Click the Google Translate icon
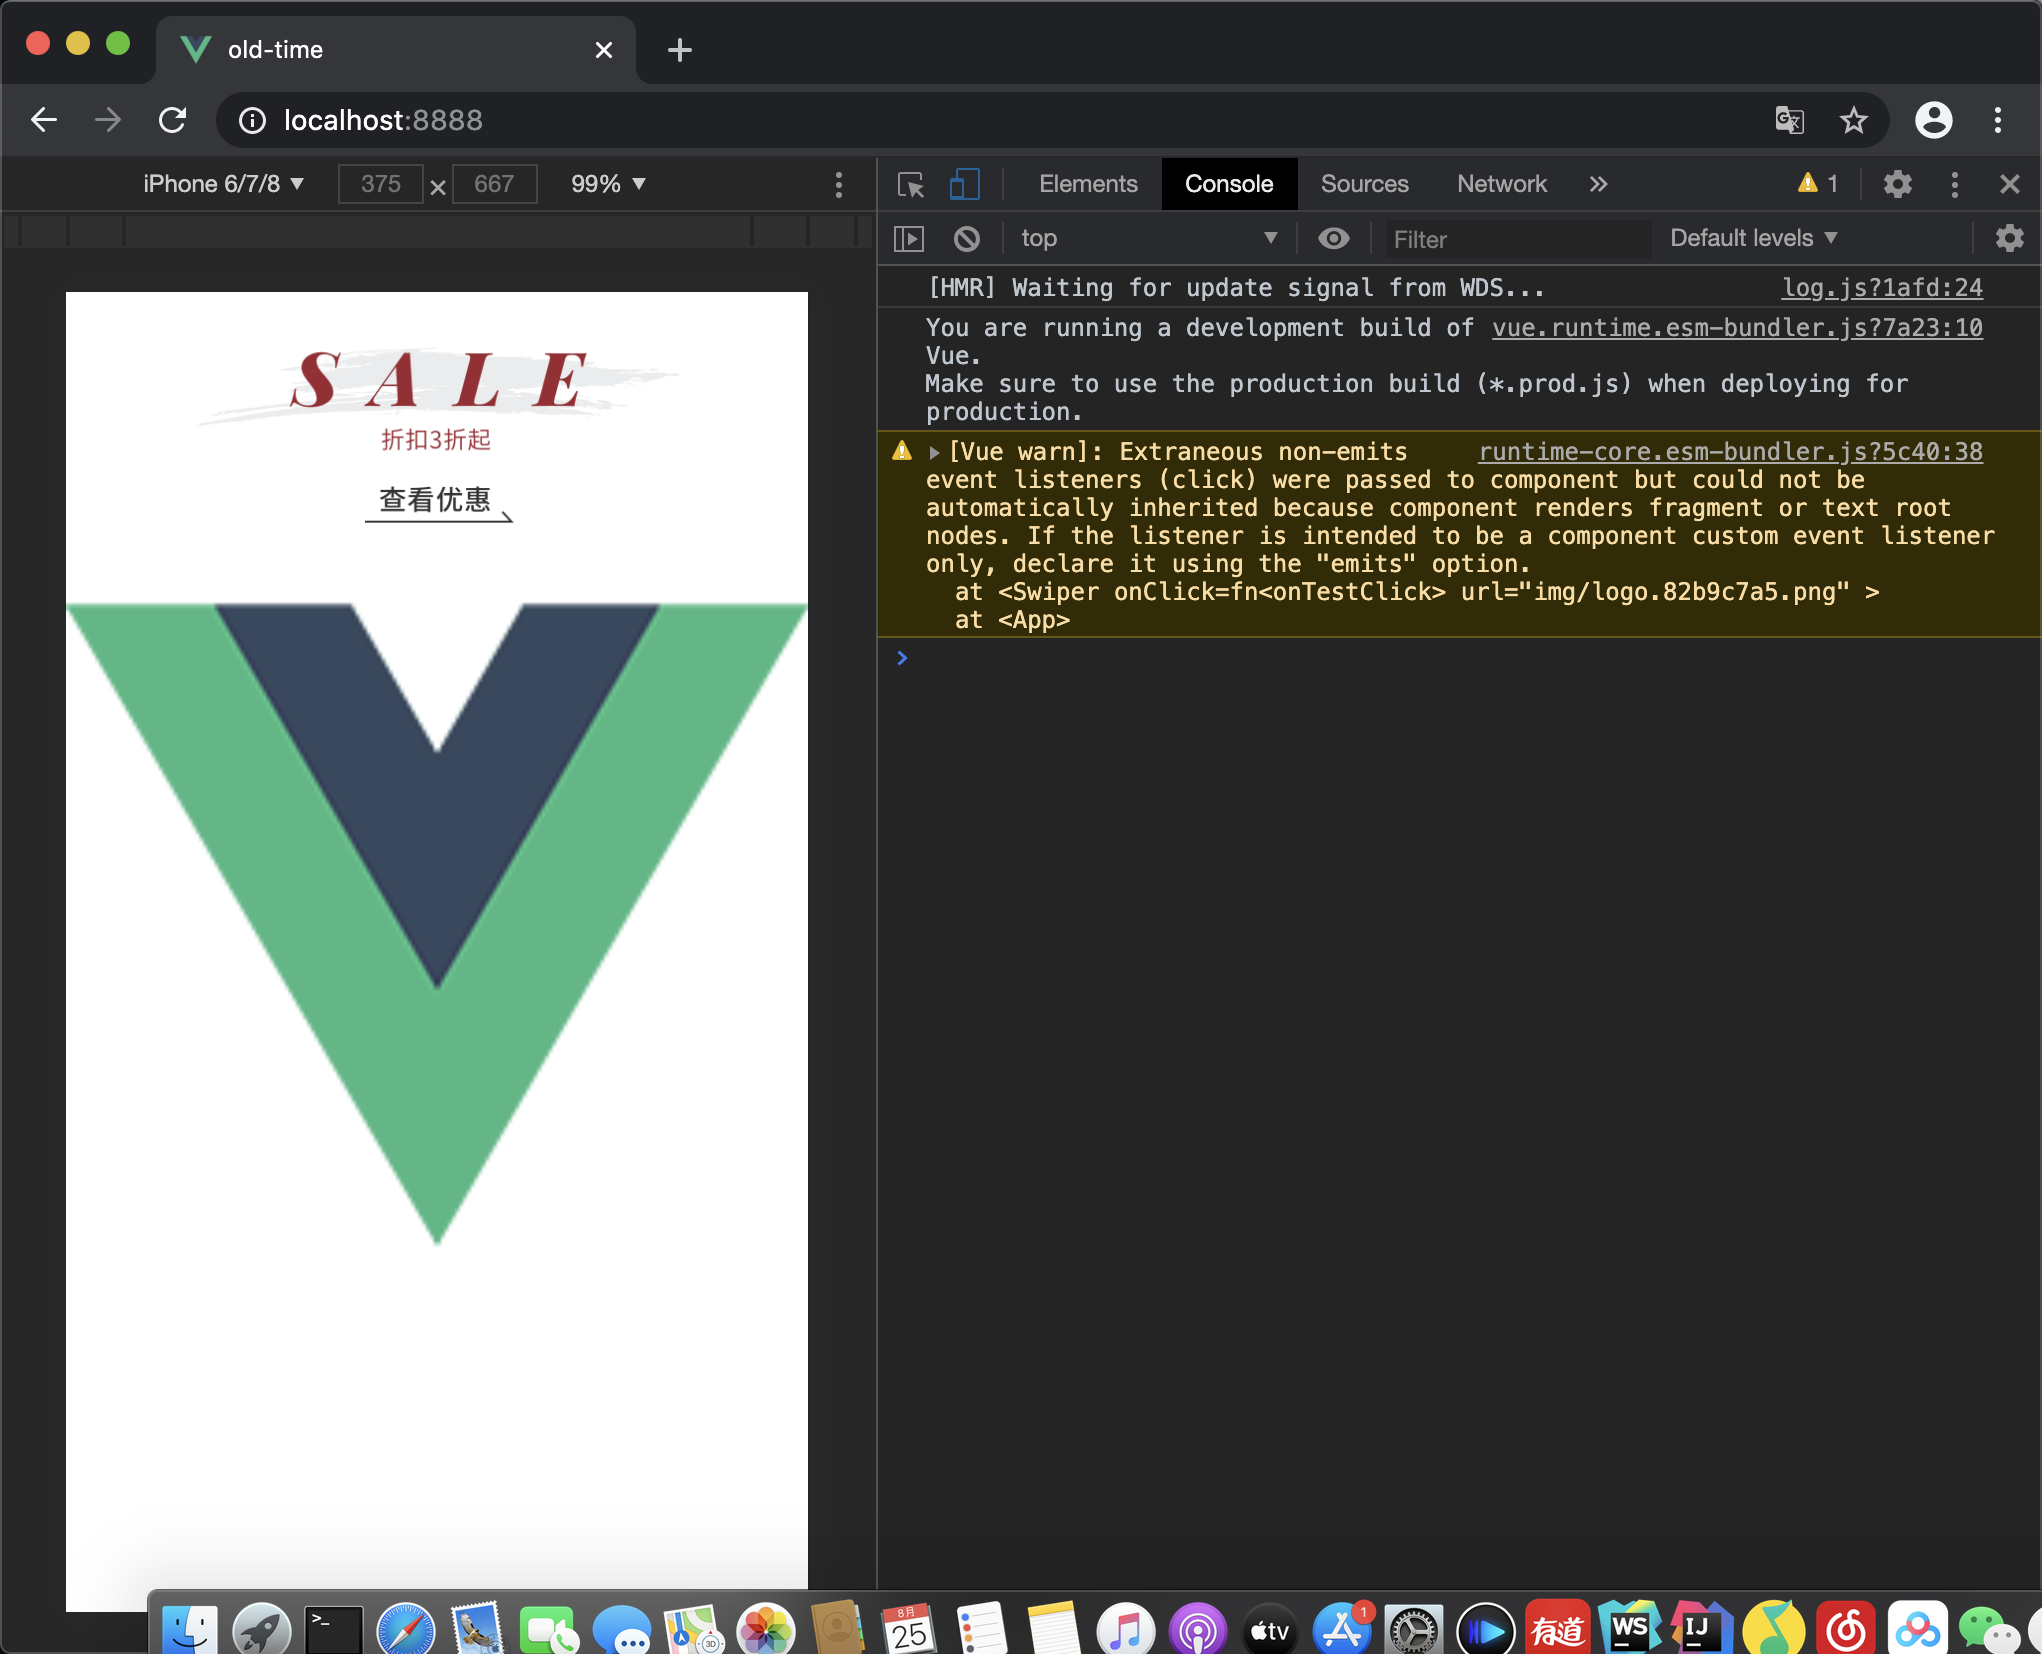The image size is (2042, 1654). click(1789, 120)
